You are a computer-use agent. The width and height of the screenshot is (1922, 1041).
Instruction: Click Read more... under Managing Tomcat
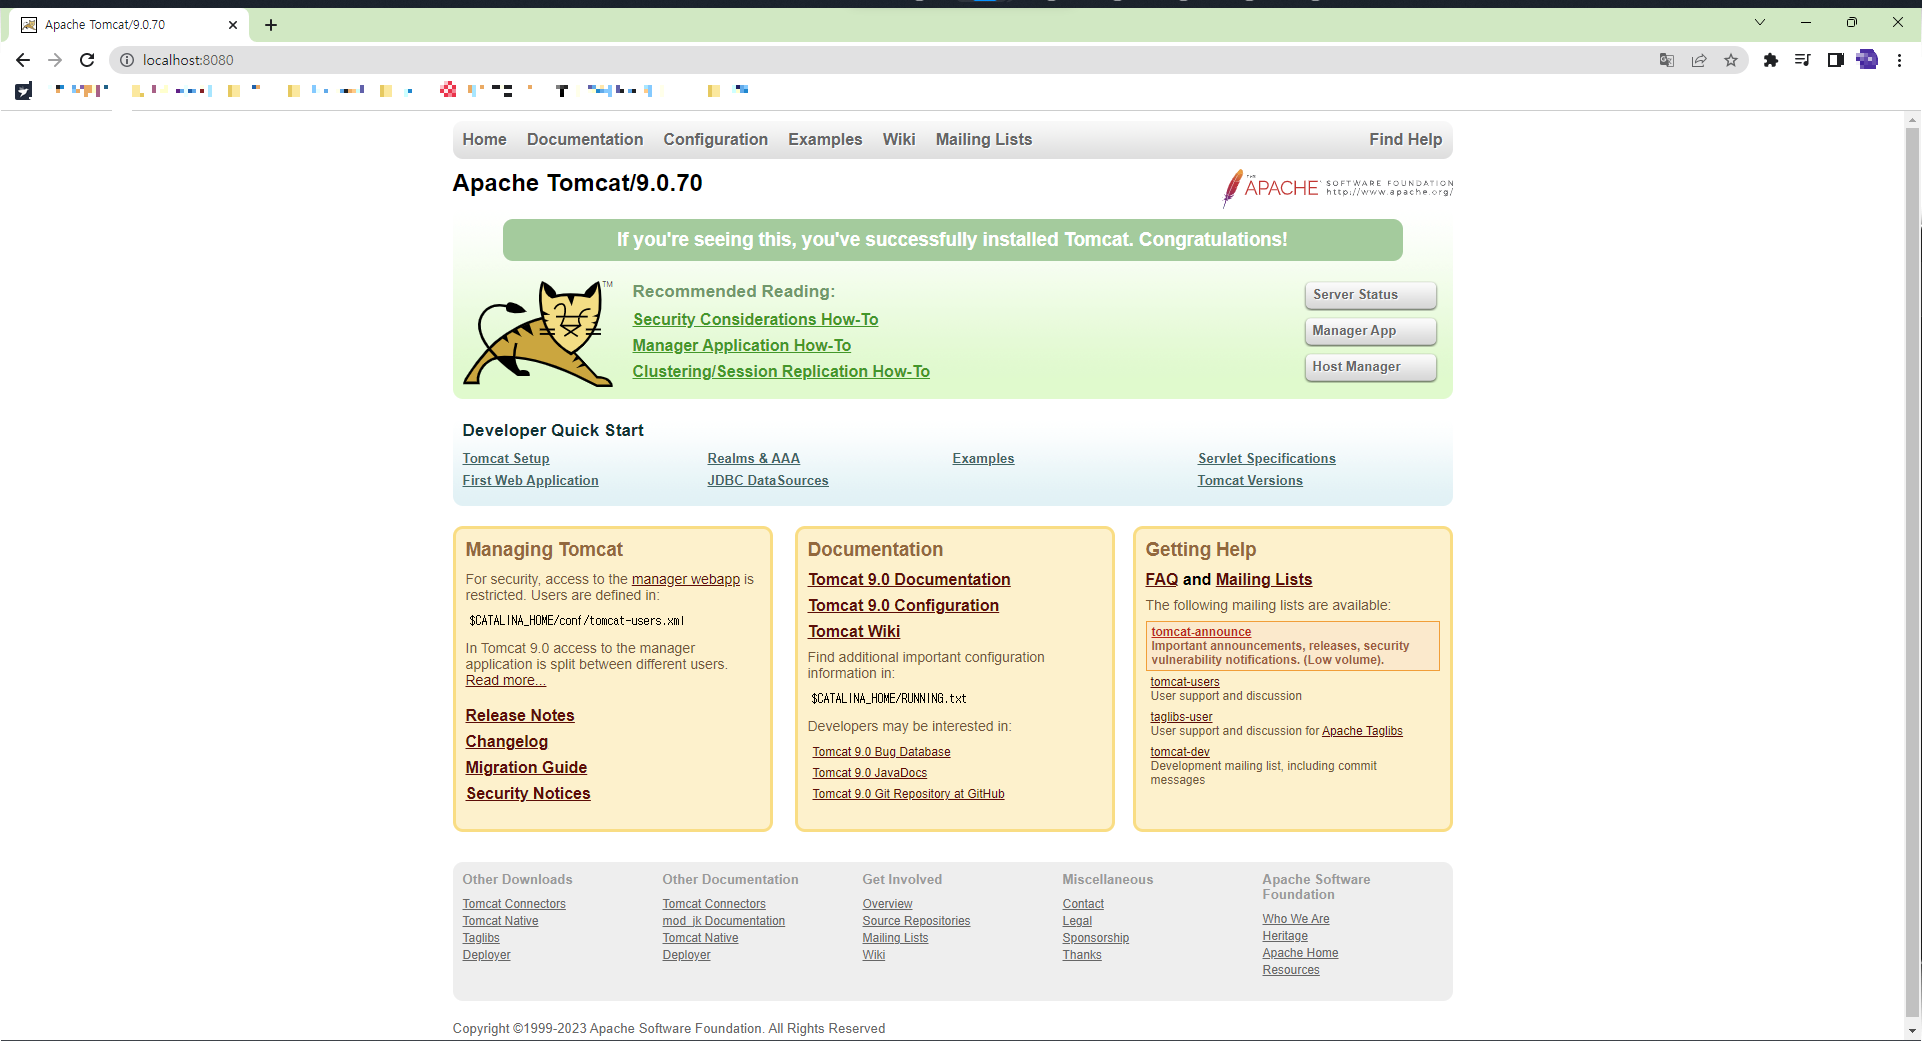click(x=505, y=680)
